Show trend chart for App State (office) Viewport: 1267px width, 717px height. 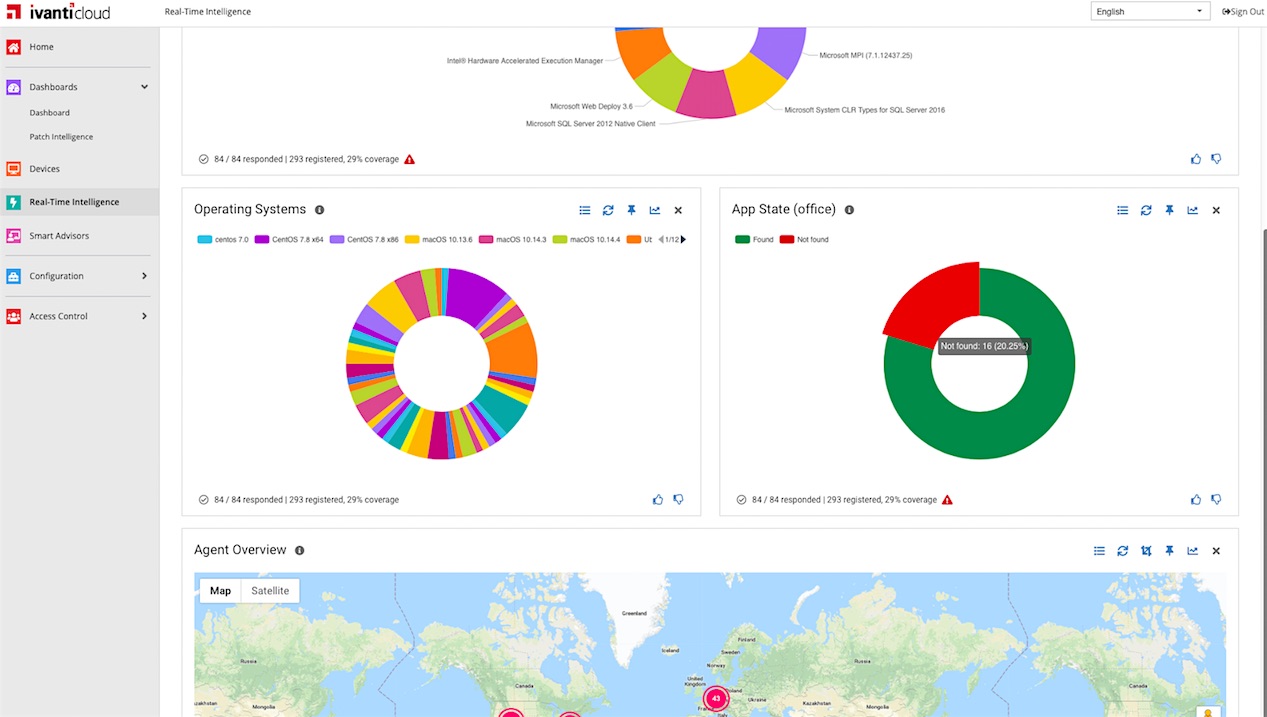click(x=1193, y=210)
